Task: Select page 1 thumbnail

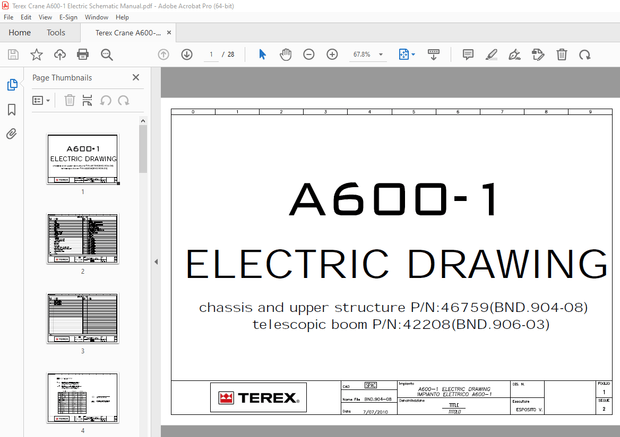Action: pos(83,159)
